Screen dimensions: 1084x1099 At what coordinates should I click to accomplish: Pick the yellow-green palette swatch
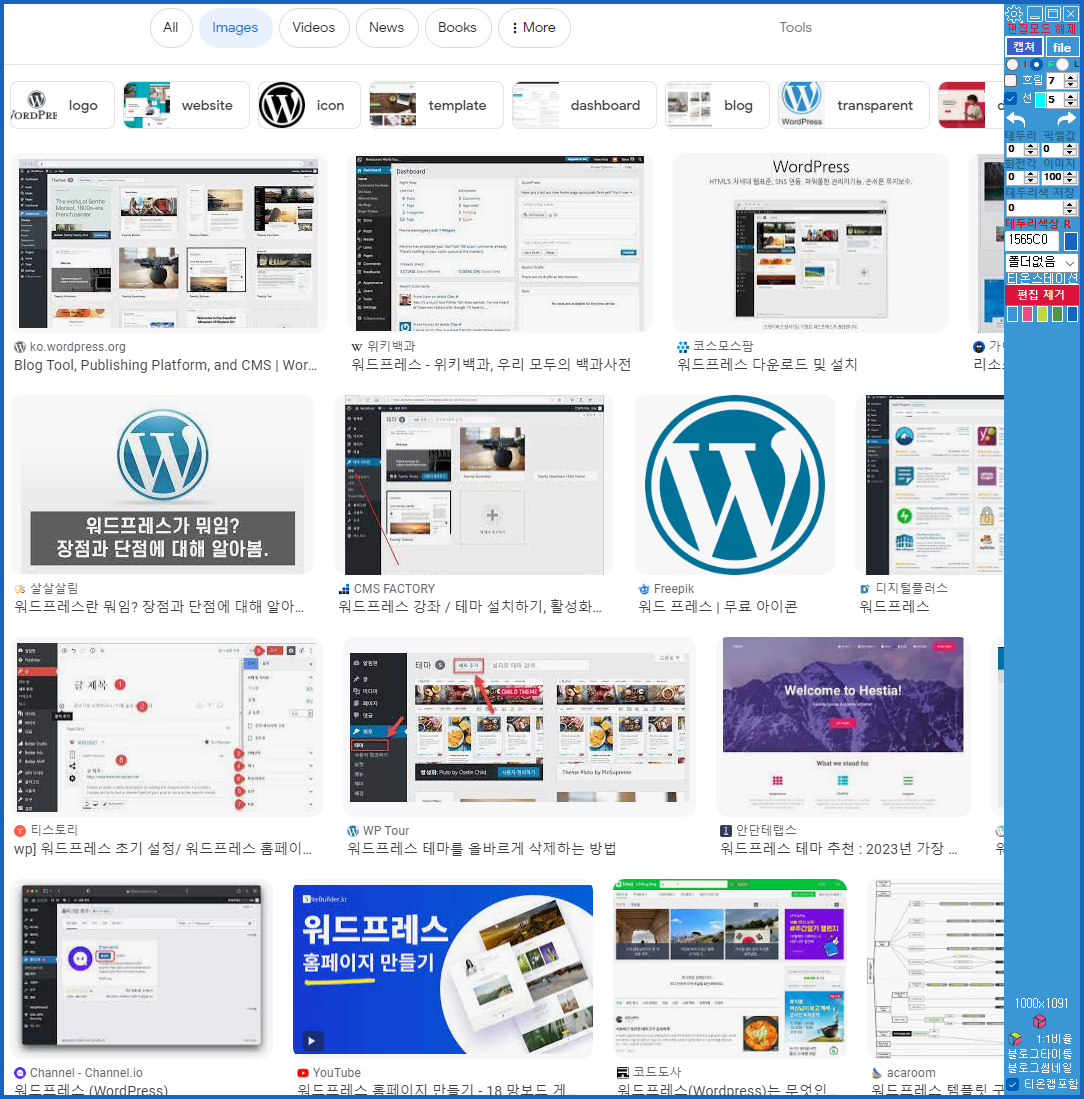(x=1043, y=314)
